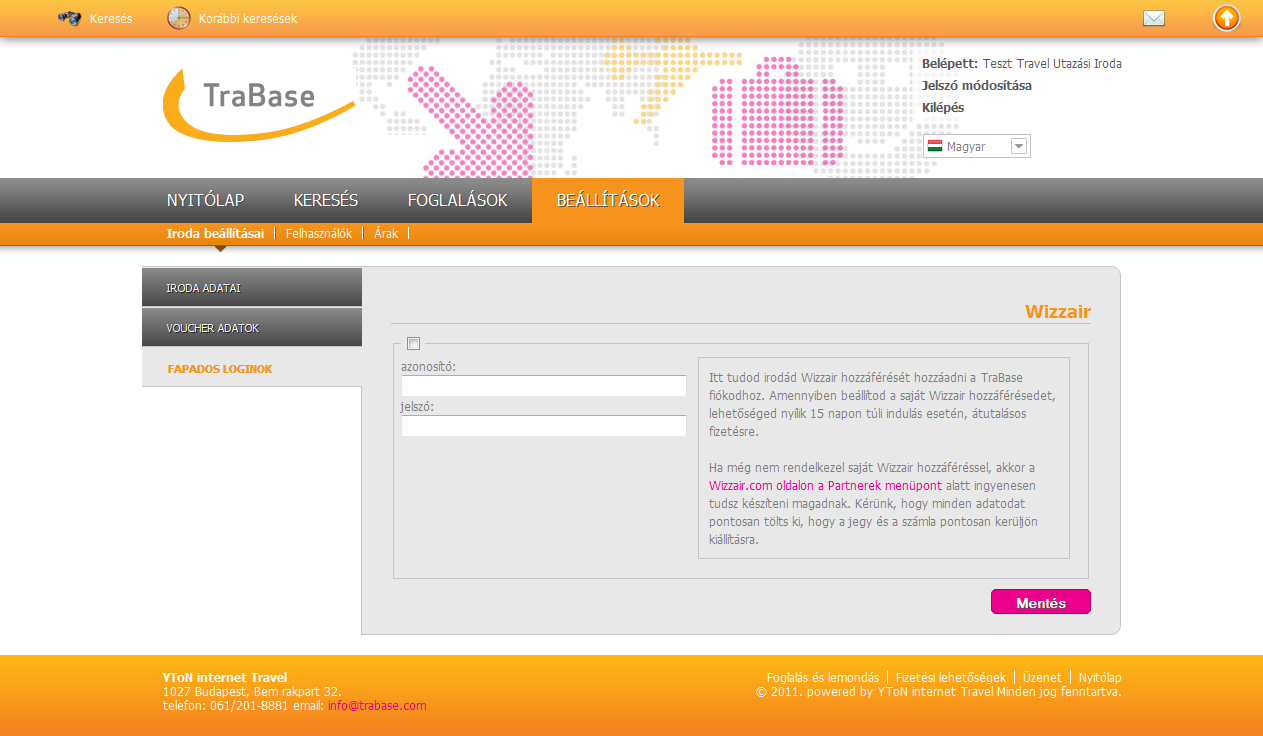Switch to the Árak submenu
This screenshot has width=1263, height=736.
(386, 234)
